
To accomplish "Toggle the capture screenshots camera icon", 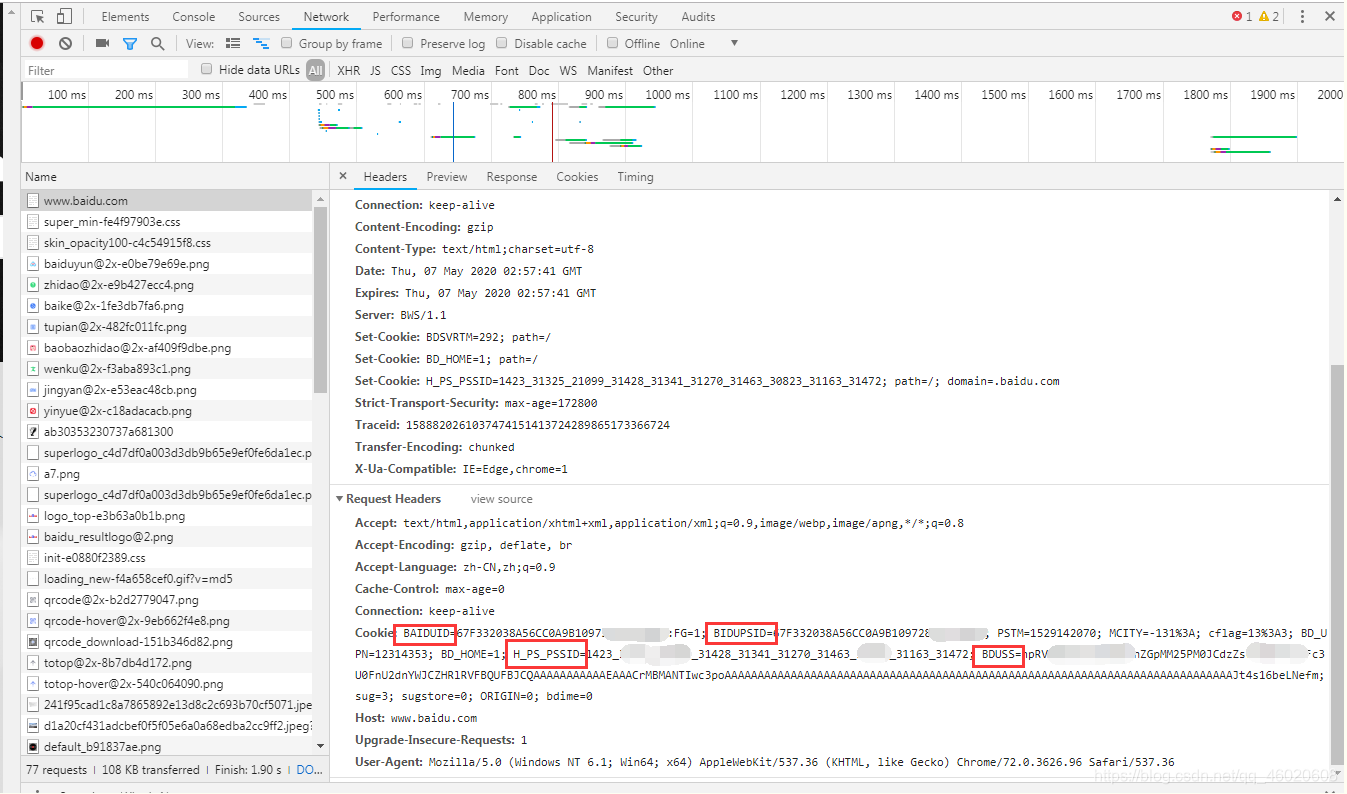I will (102, 44).
